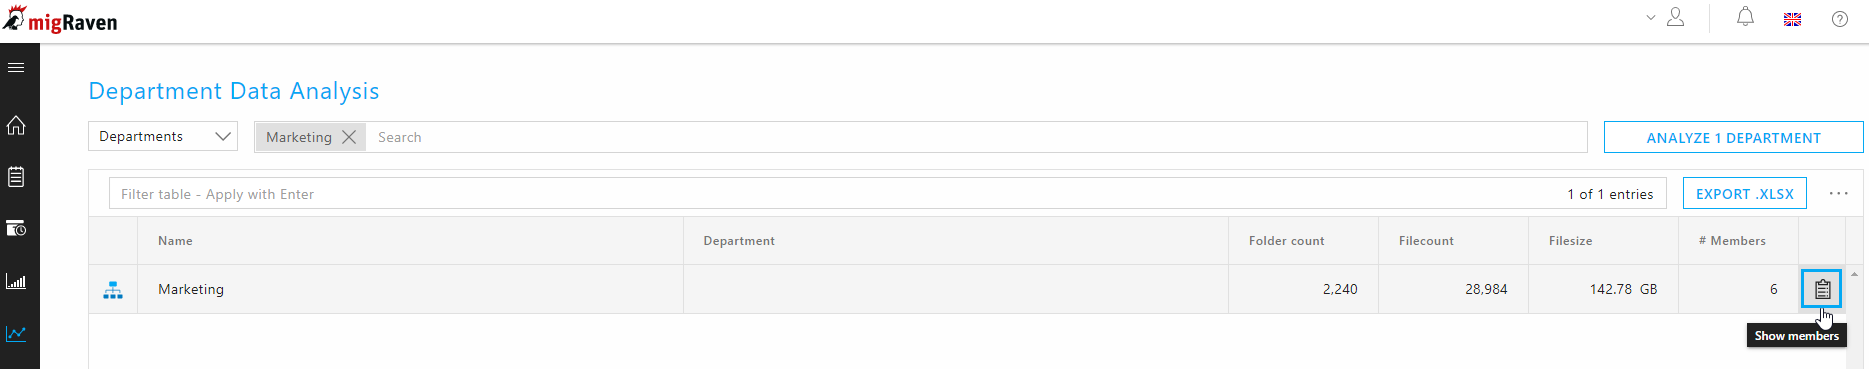Screen dimensions: 1869x369
Task: Open the three-dots table options menu
Action: tap(1839, 193)
